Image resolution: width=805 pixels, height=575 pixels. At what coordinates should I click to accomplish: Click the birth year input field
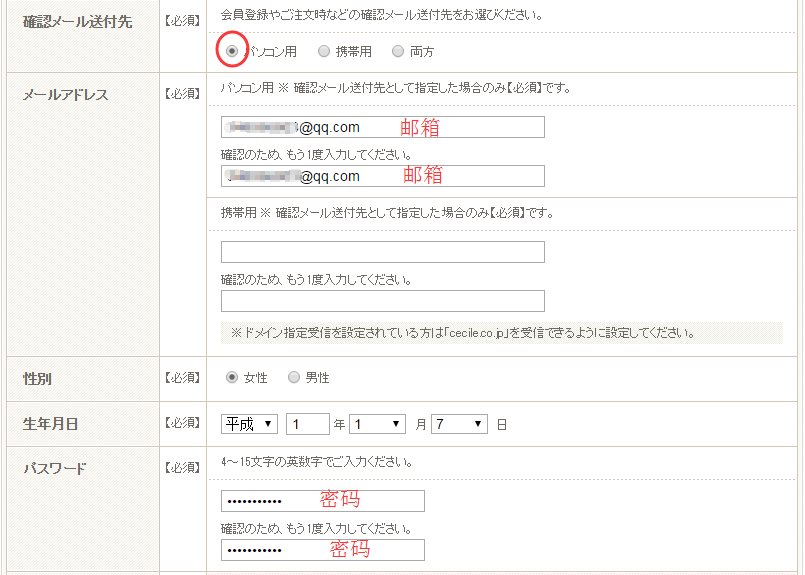tap(307, 424)
